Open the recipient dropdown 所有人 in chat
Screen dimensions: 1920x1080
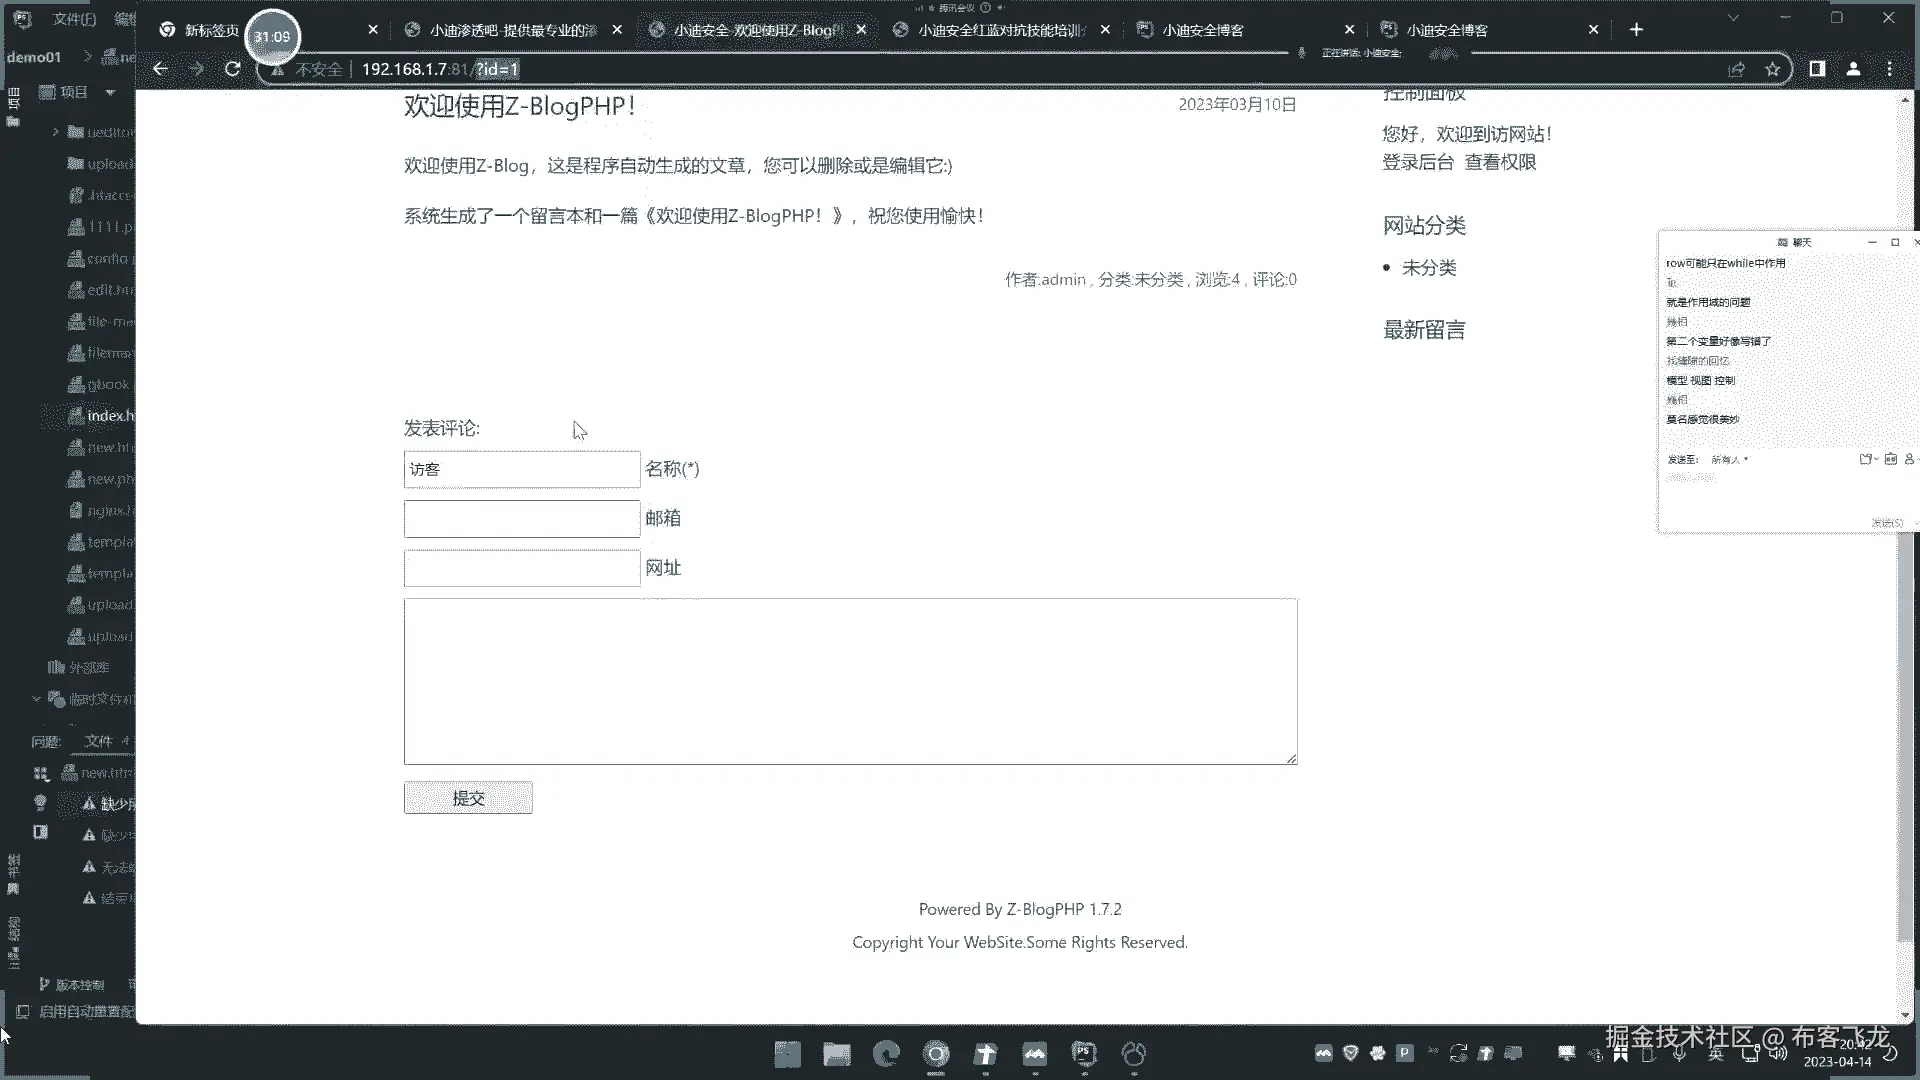click(x=1729, y=460)
